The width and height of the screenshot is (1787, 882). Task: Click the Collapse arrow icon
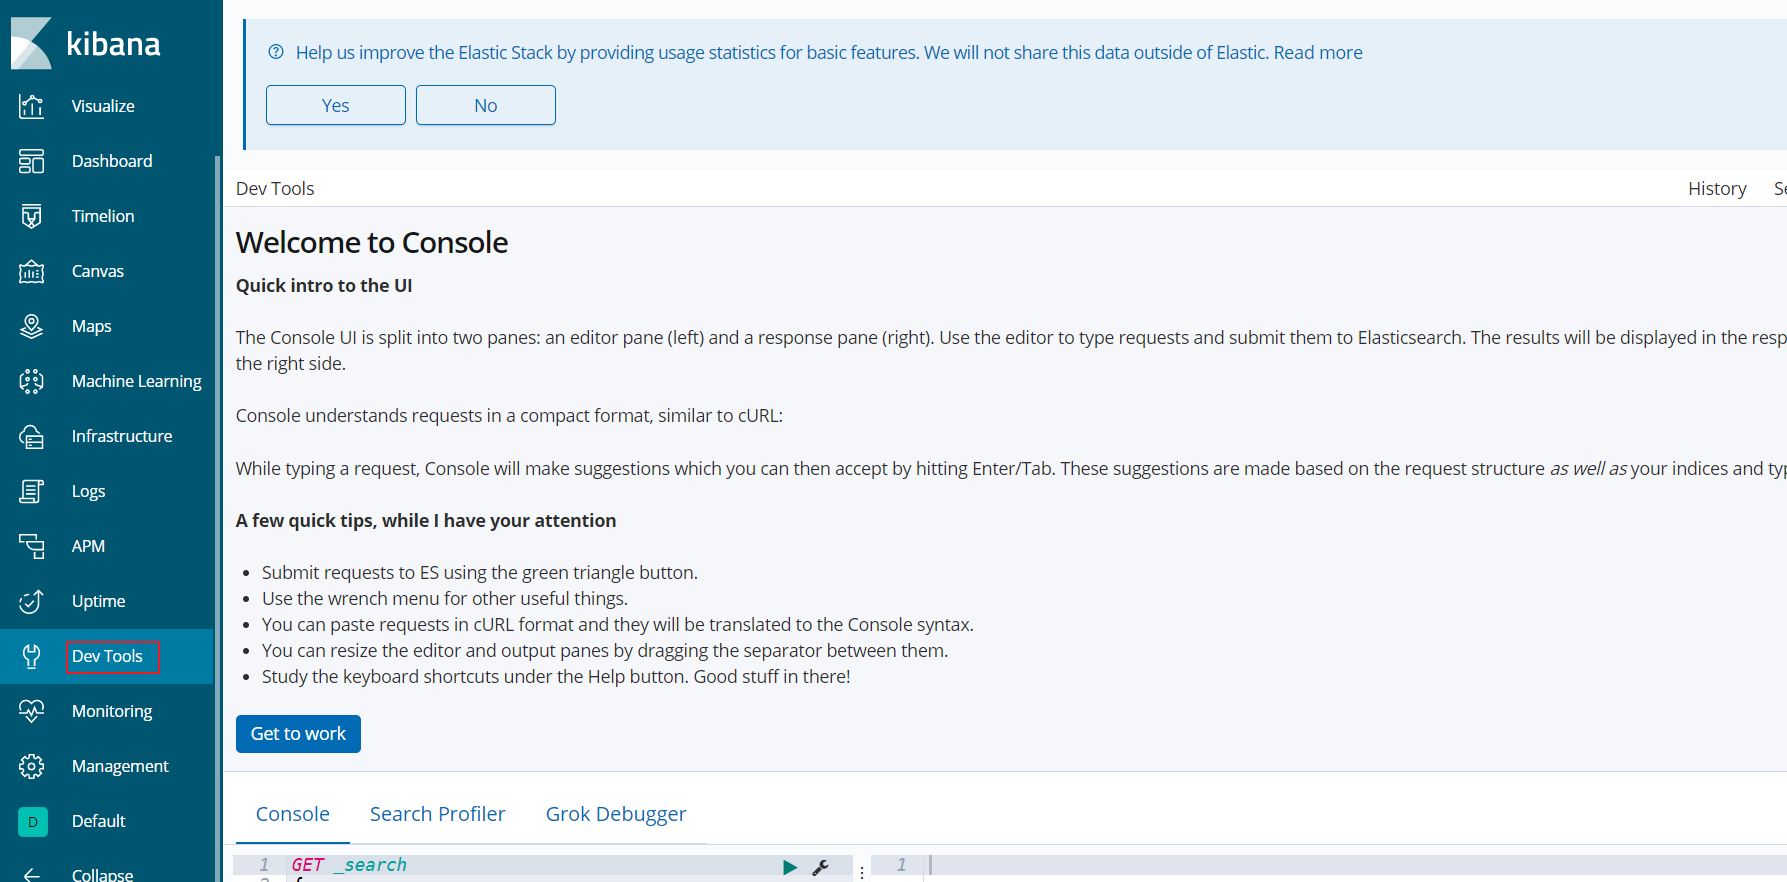32,874
